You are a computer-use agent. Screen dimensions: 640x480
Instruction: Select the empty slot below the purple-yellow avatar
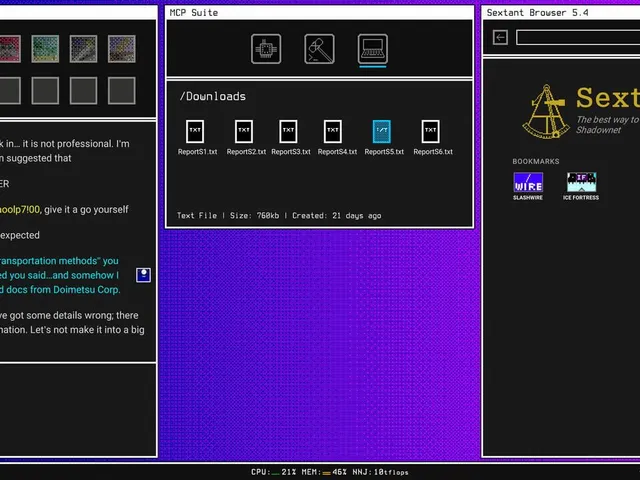[122, 91]
